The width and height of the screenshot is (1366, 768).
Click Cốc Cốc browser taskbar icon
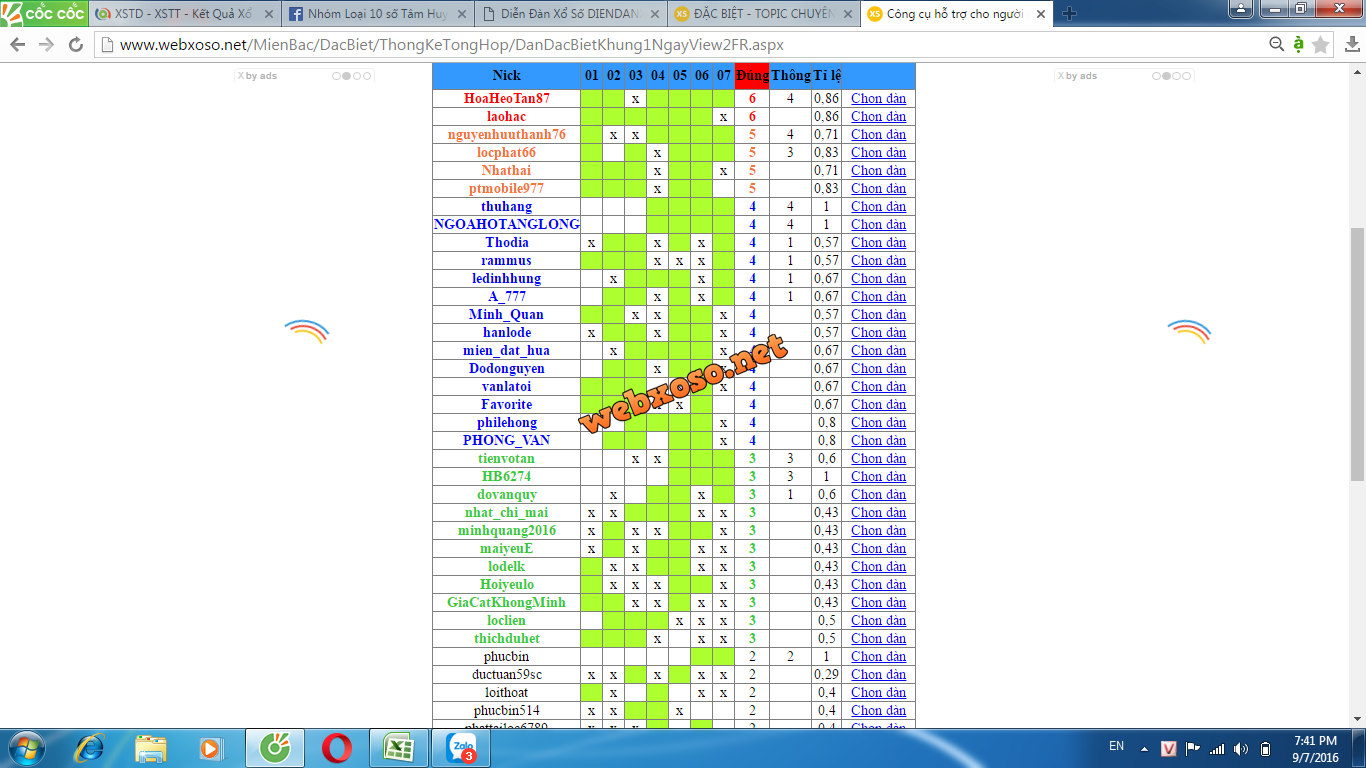point(274,748)
